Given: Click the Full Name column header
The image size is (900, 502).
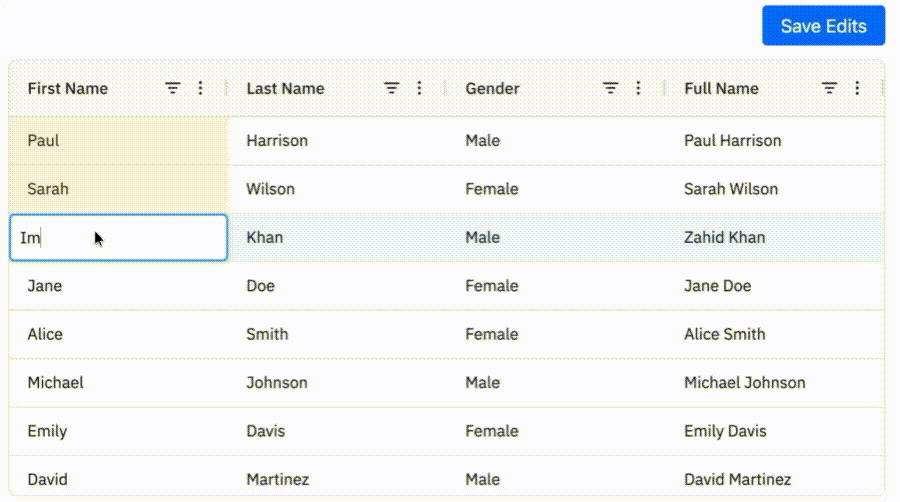Looking at the screenshot, I should coord(721,88).
